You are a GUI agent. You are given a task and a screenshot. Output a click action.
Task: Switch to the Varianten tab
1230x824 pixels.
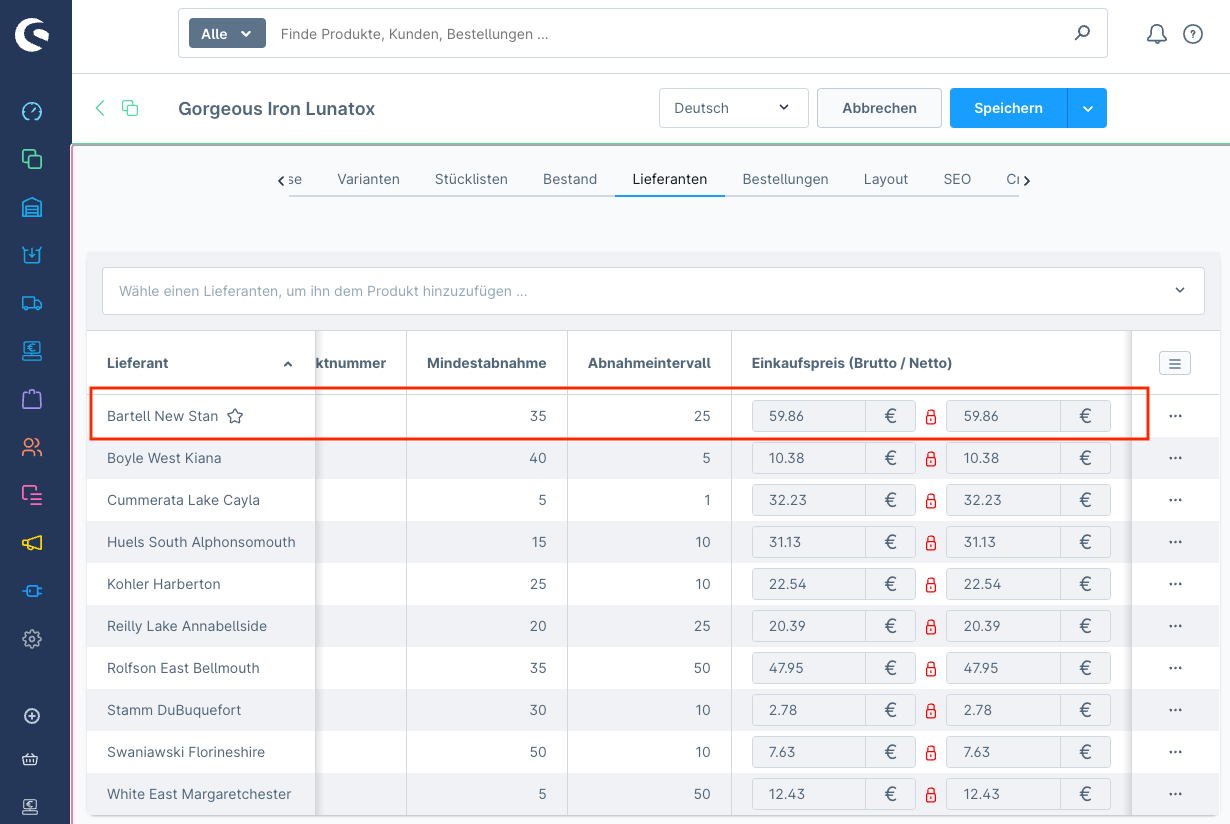[x=368, y=179]
